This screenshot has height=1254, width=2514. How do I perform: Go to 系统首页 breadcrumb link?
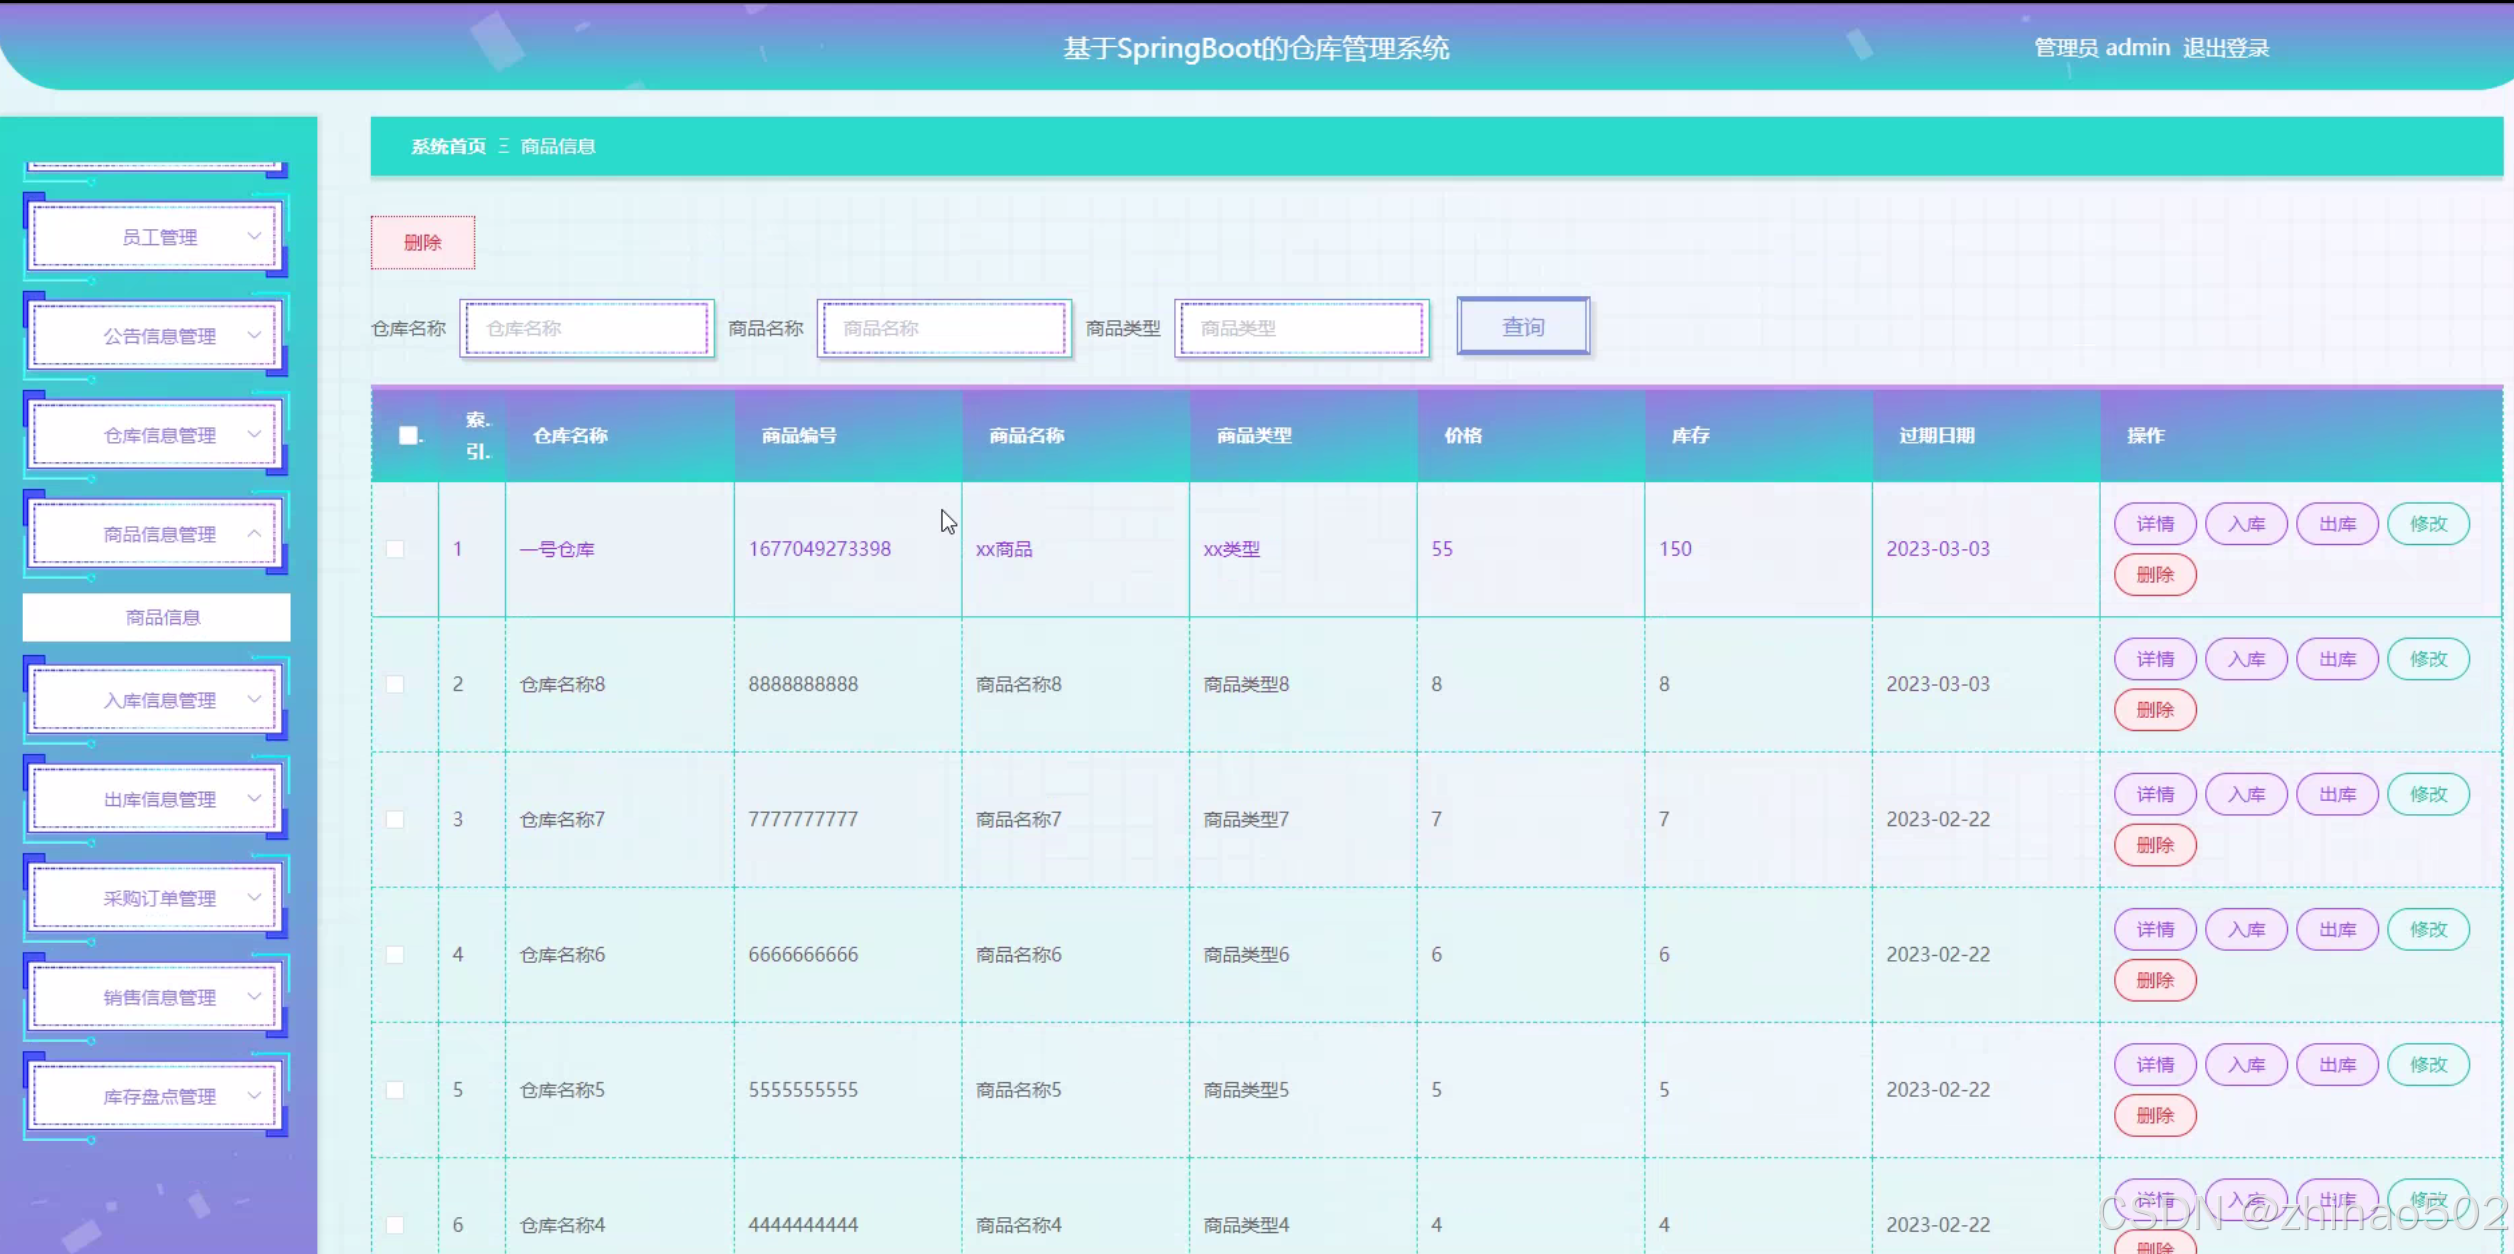click(448, 146)
